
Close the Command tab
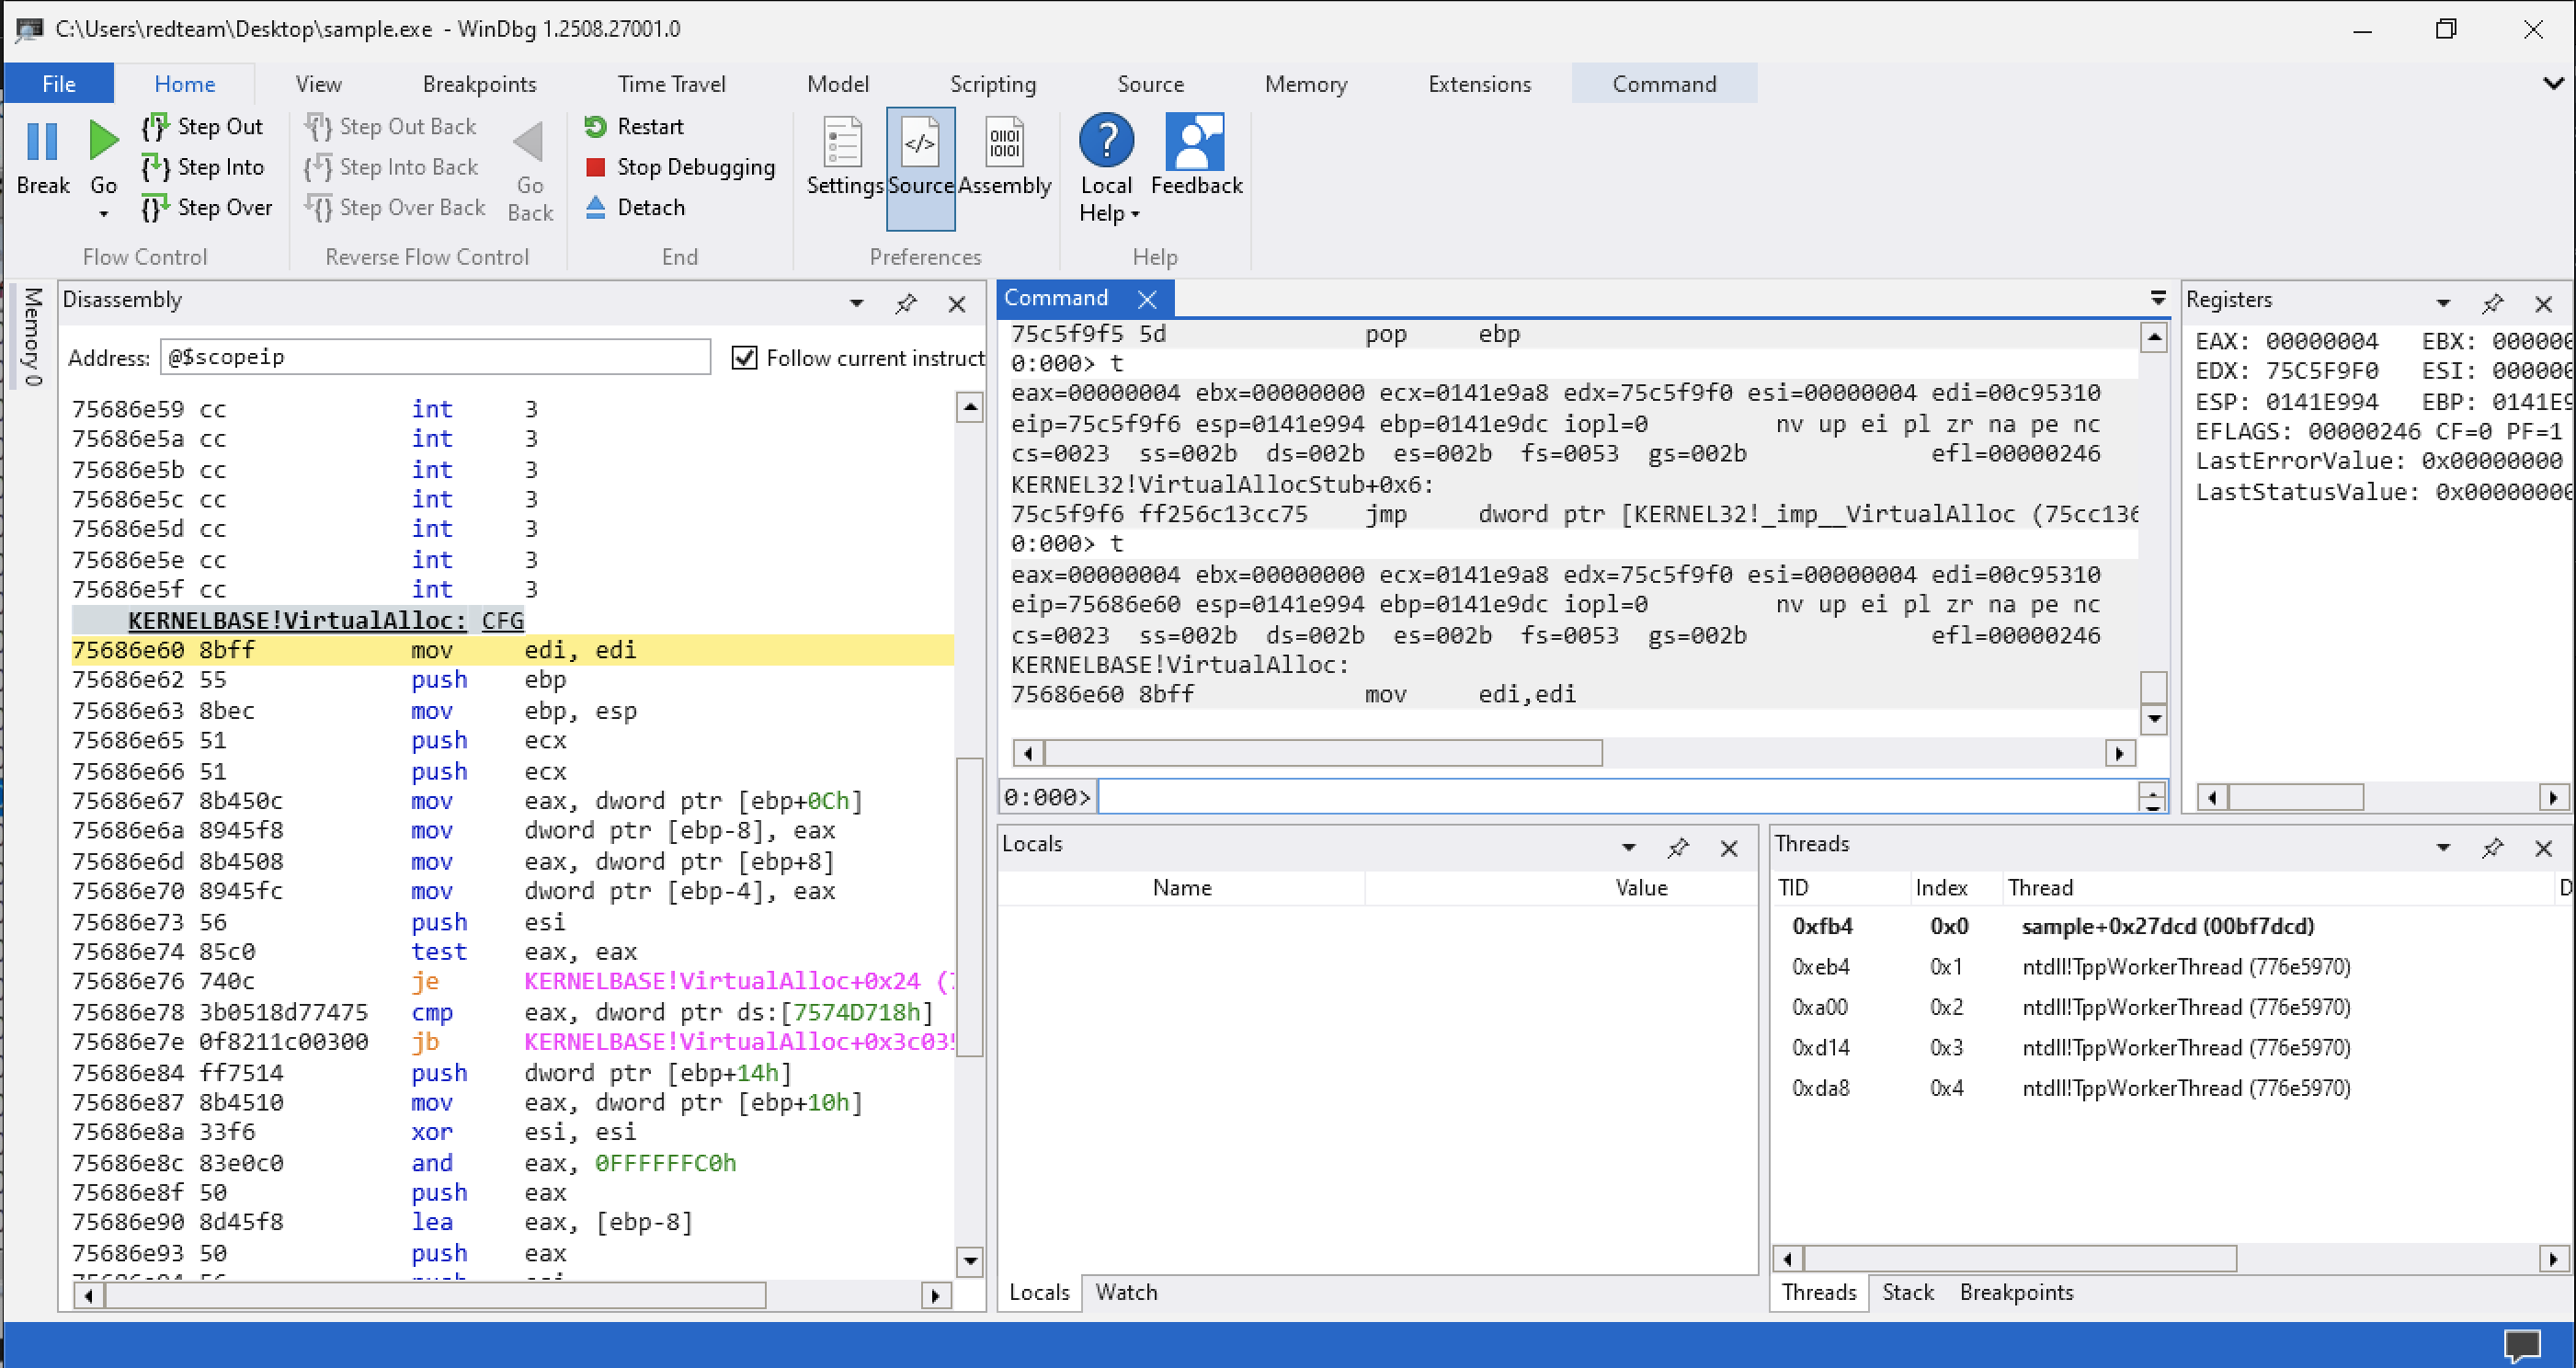[1147, 299]
